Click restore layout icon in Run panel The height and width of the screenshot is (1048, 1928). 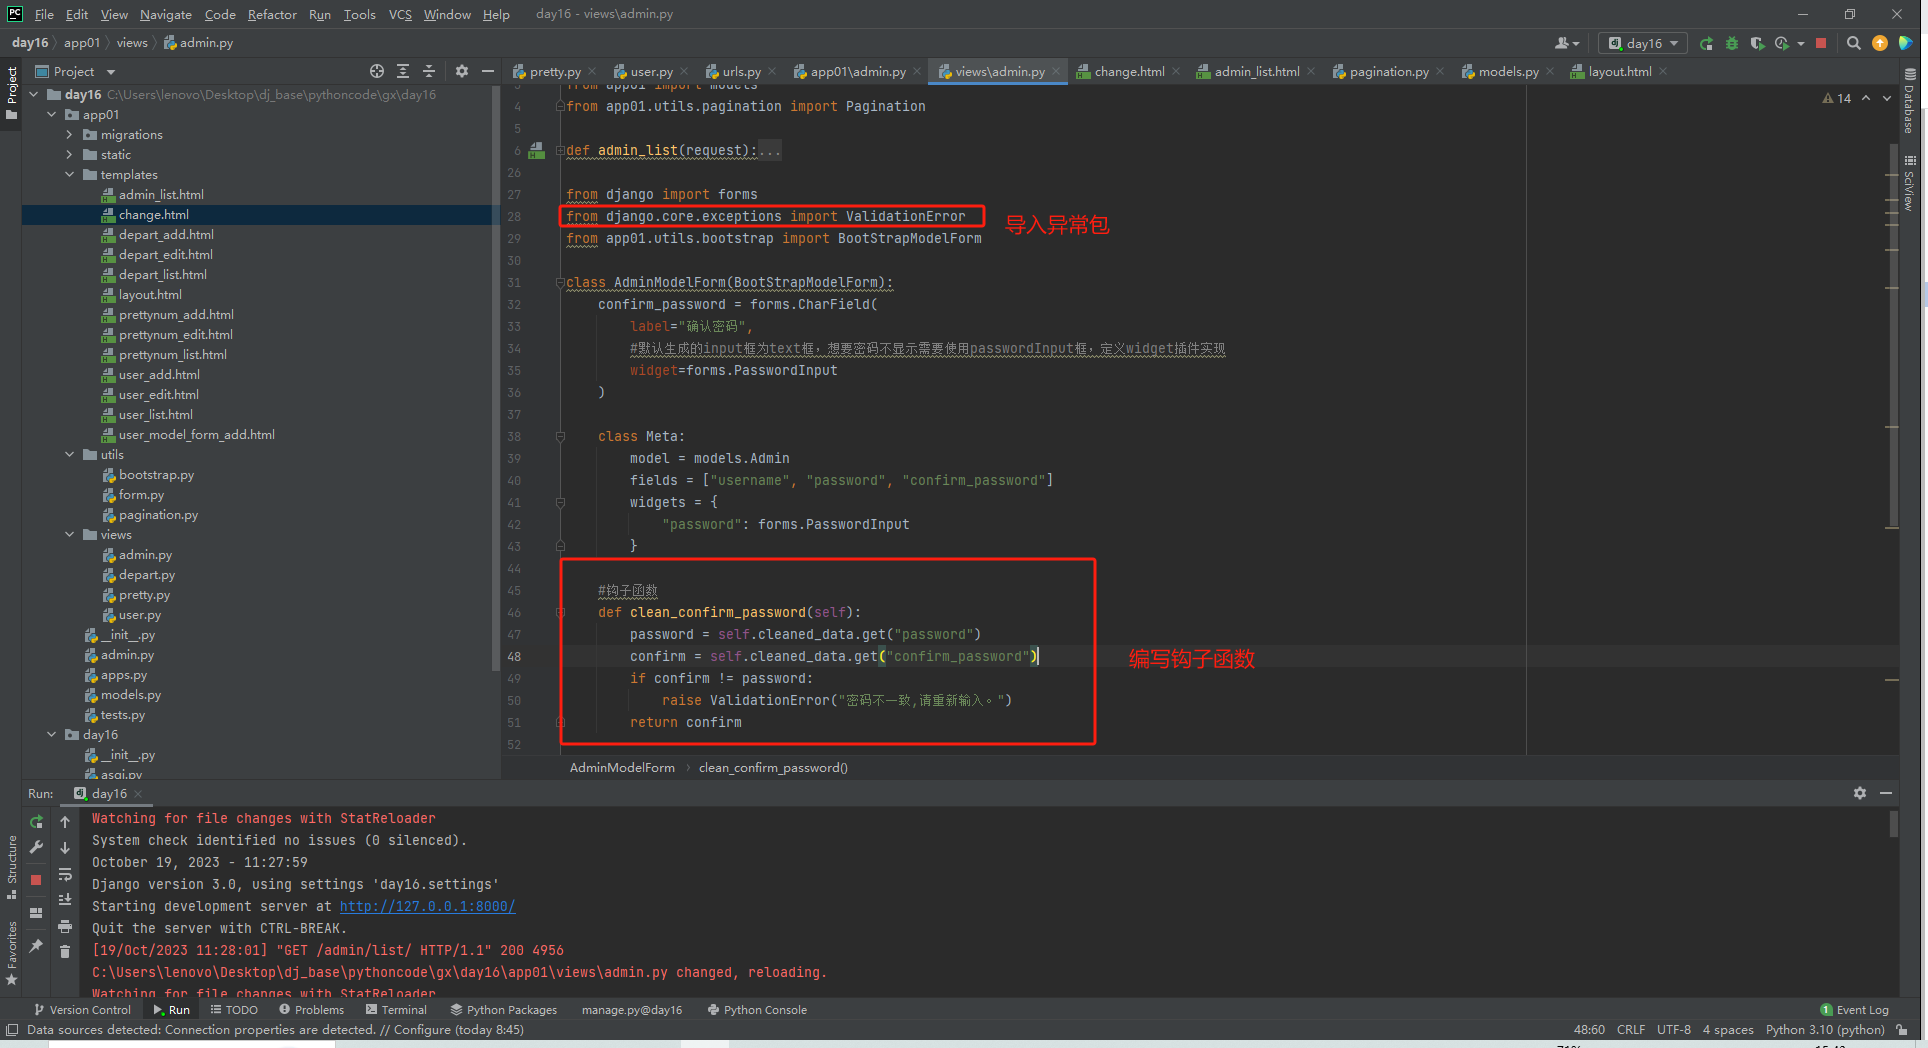(36, 913)
